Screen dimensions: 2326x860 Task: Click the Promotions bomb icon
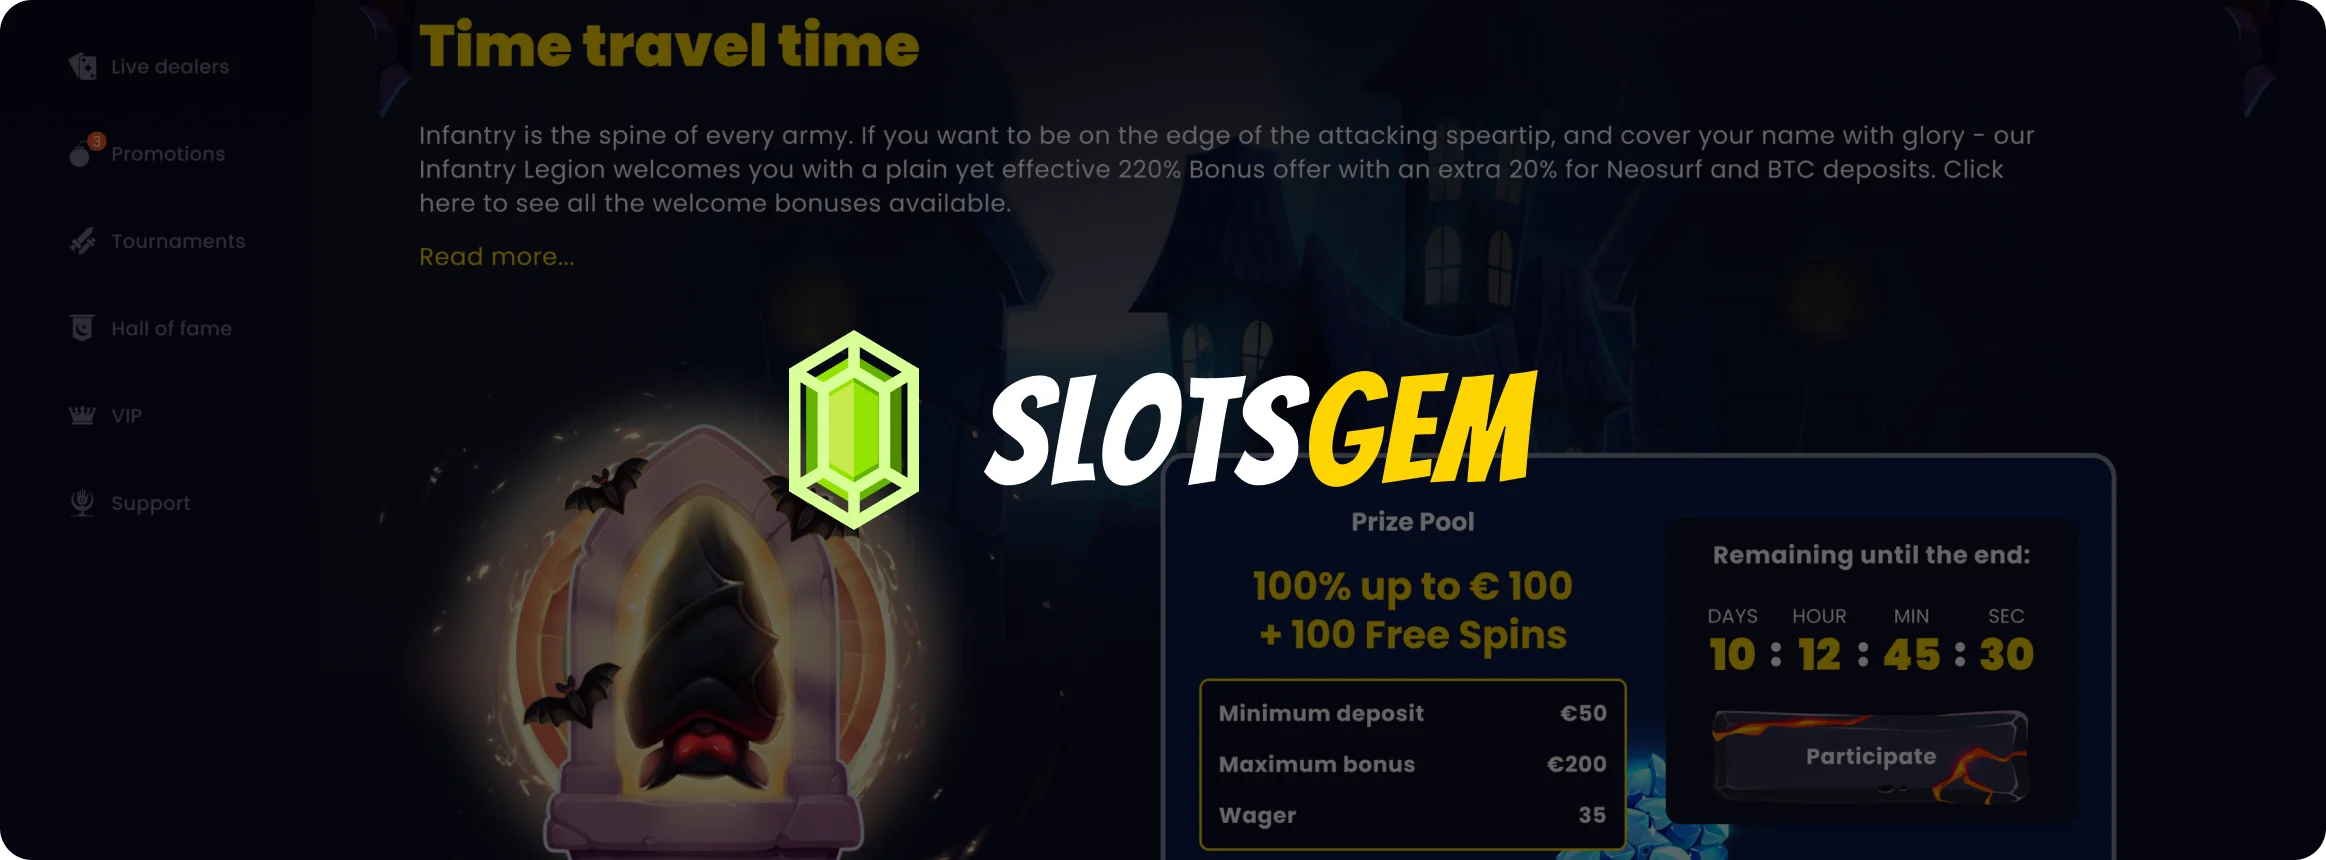pyautogui.click(x=80, y=155)
